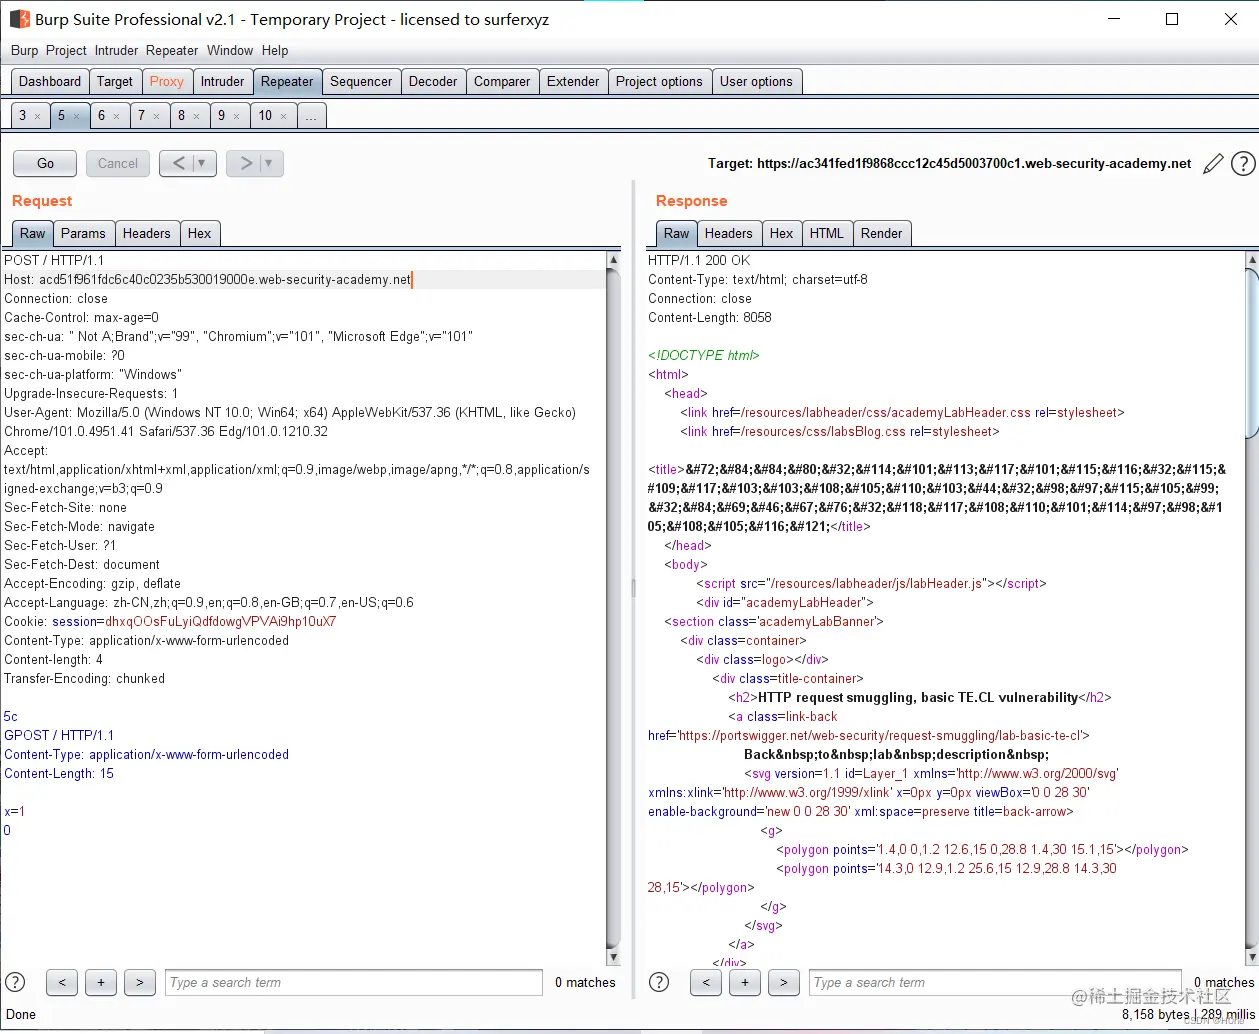1259x1034 pixels.
Task: Open the back history dropdown arrow
Action: [203, 163]
